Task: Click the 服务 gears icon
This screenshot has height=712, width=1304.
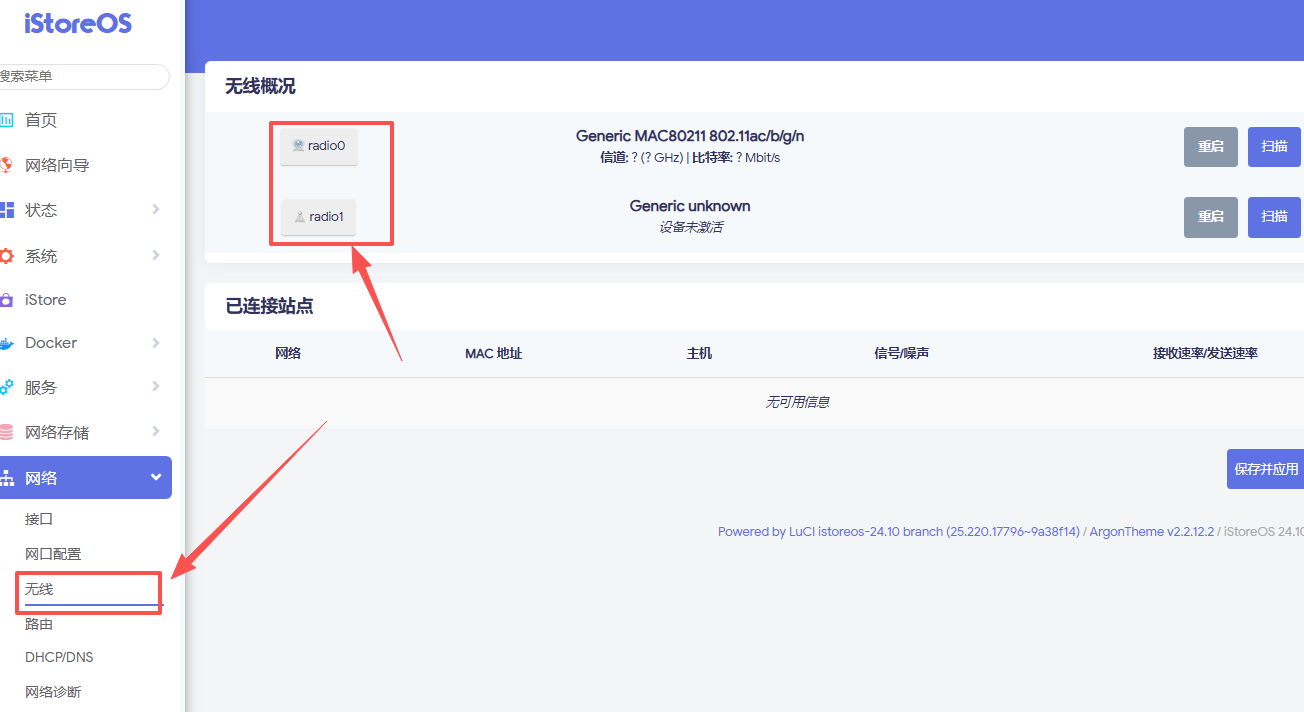Action: (x=6, y=387)
